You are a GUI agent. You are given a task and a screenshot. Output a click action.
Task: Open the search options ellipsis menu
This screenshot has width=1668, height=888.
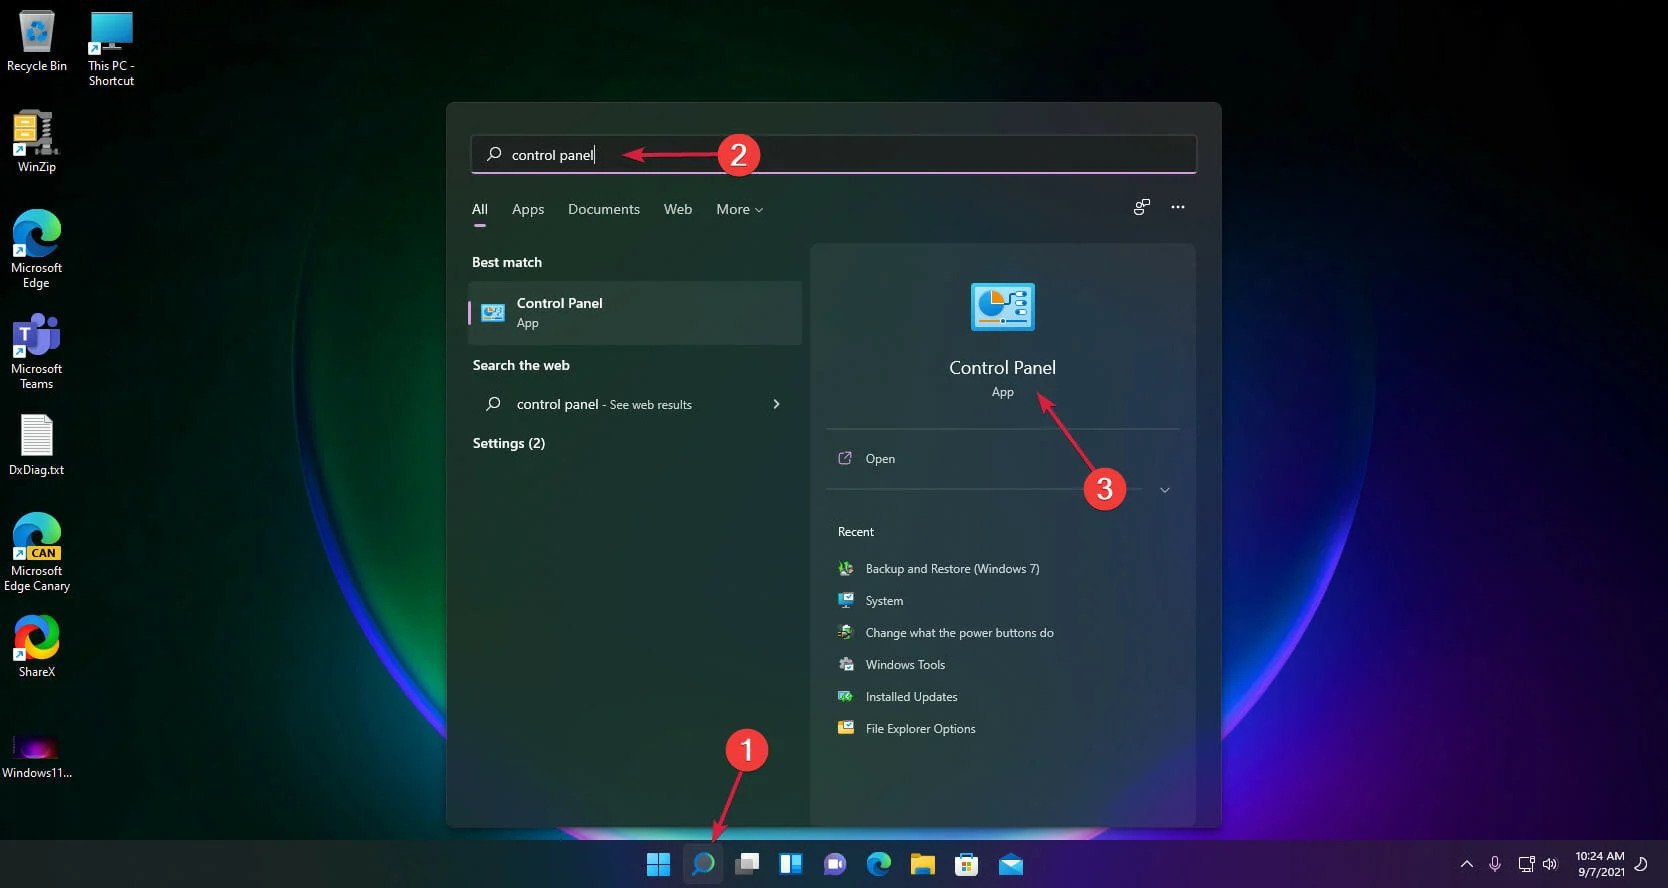tap(1178, 207)
